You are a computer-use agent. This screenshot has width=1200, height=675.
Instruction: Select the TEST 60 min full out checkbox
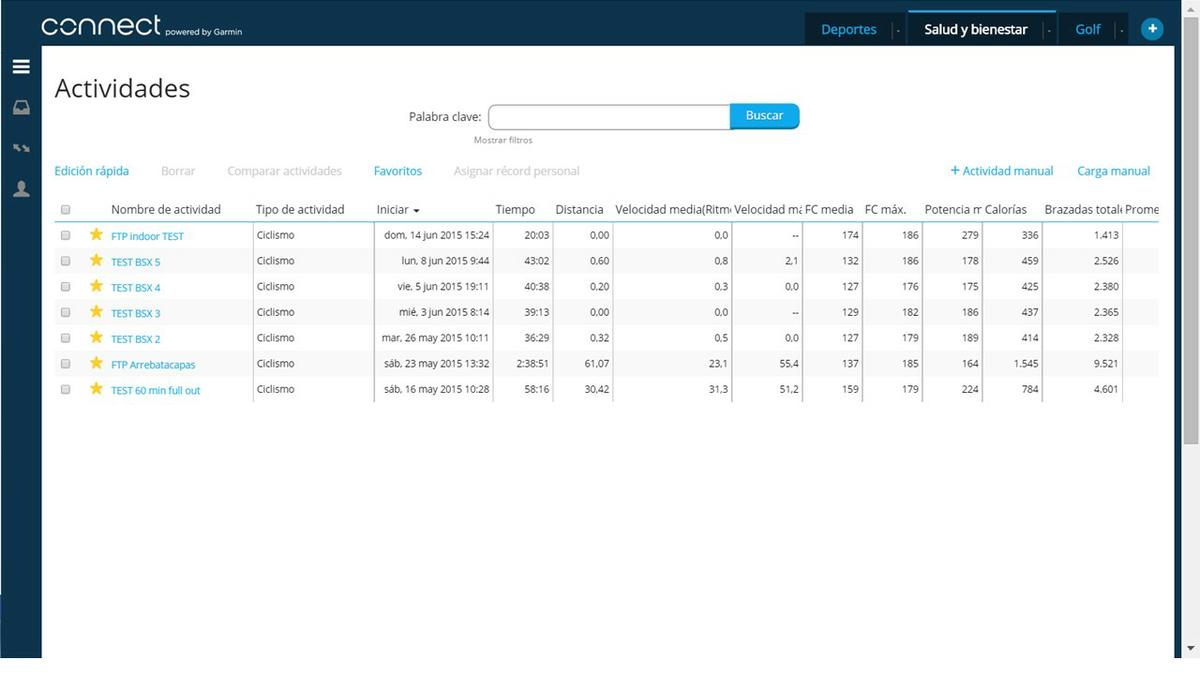[66, 389]
